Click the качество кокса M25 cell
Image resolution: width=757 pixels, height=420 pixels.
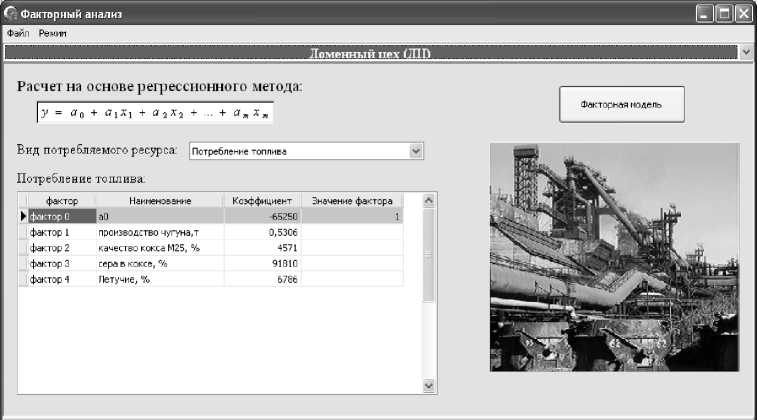(x=159, y=248)
